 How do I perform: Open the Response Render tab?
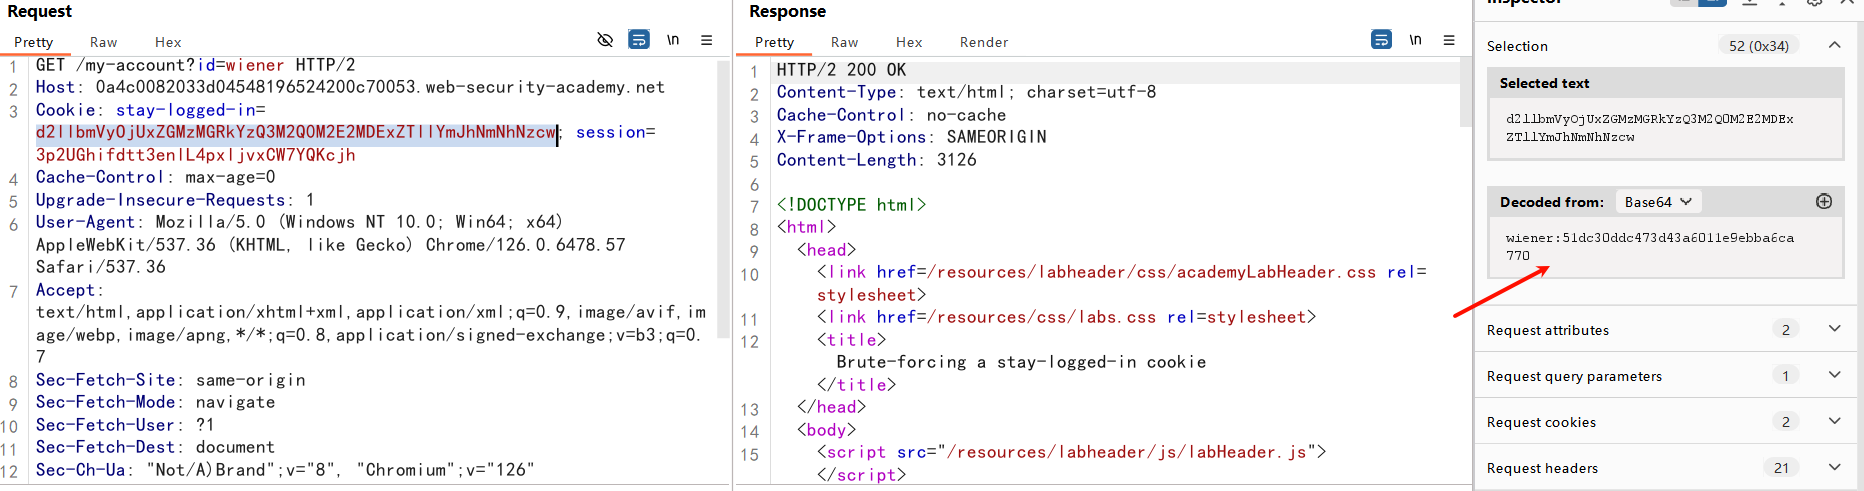click(x=983, y=42)
